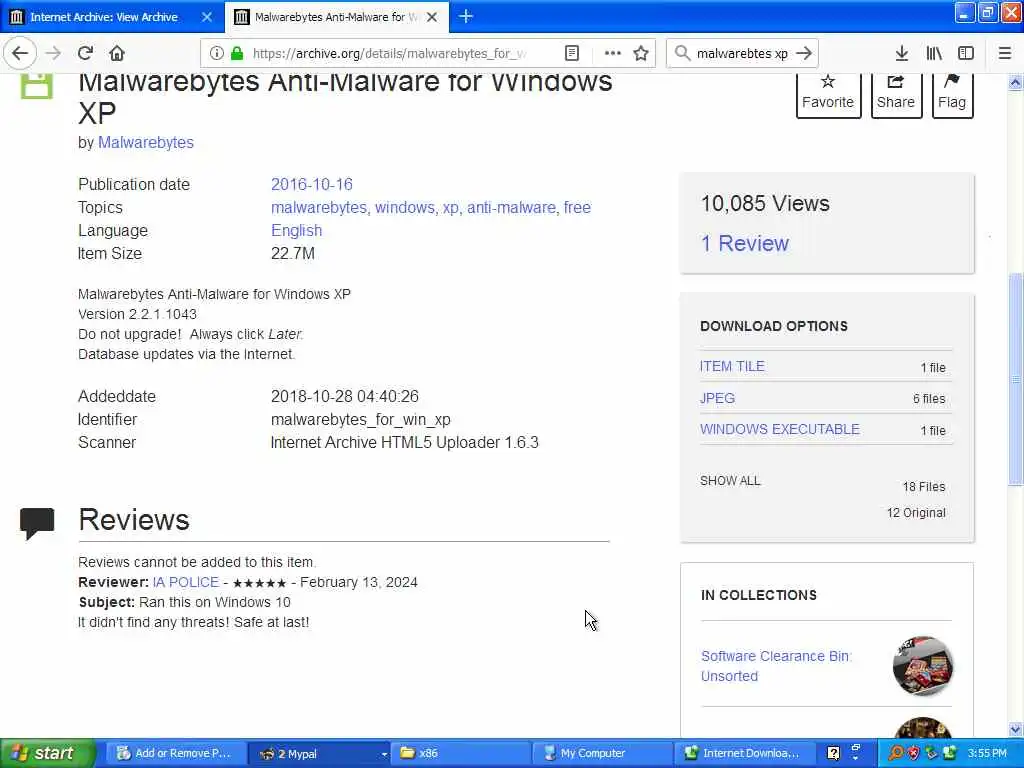Click the address bar URL field
Viewport: 1024px width, 768px height.
point(389,53)
